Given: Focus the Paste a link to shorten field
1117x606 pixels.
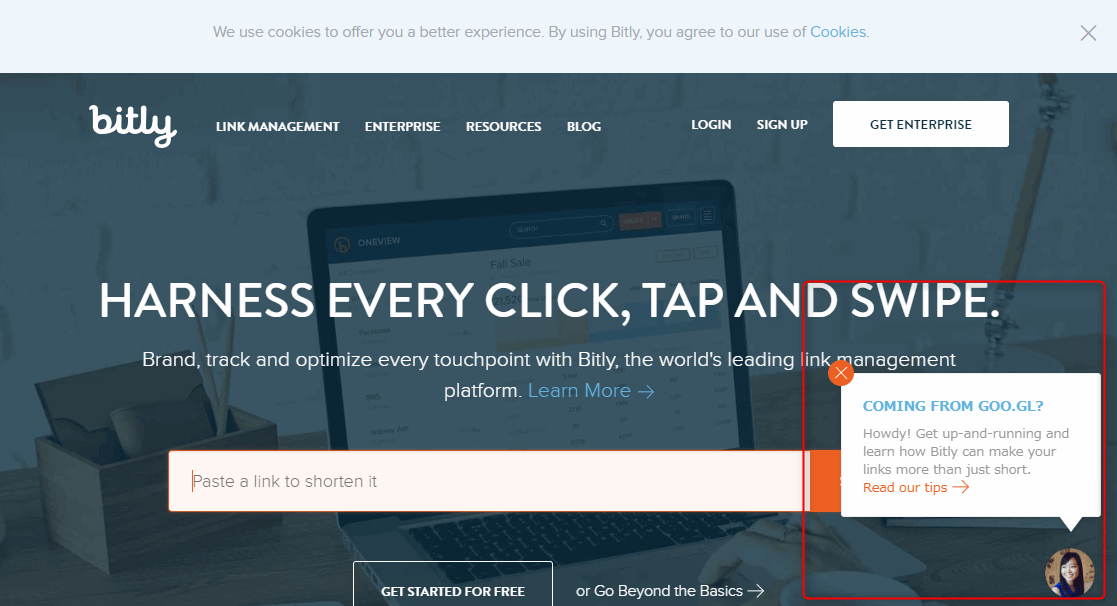Looking at the screenshot, I should (489, 481).
